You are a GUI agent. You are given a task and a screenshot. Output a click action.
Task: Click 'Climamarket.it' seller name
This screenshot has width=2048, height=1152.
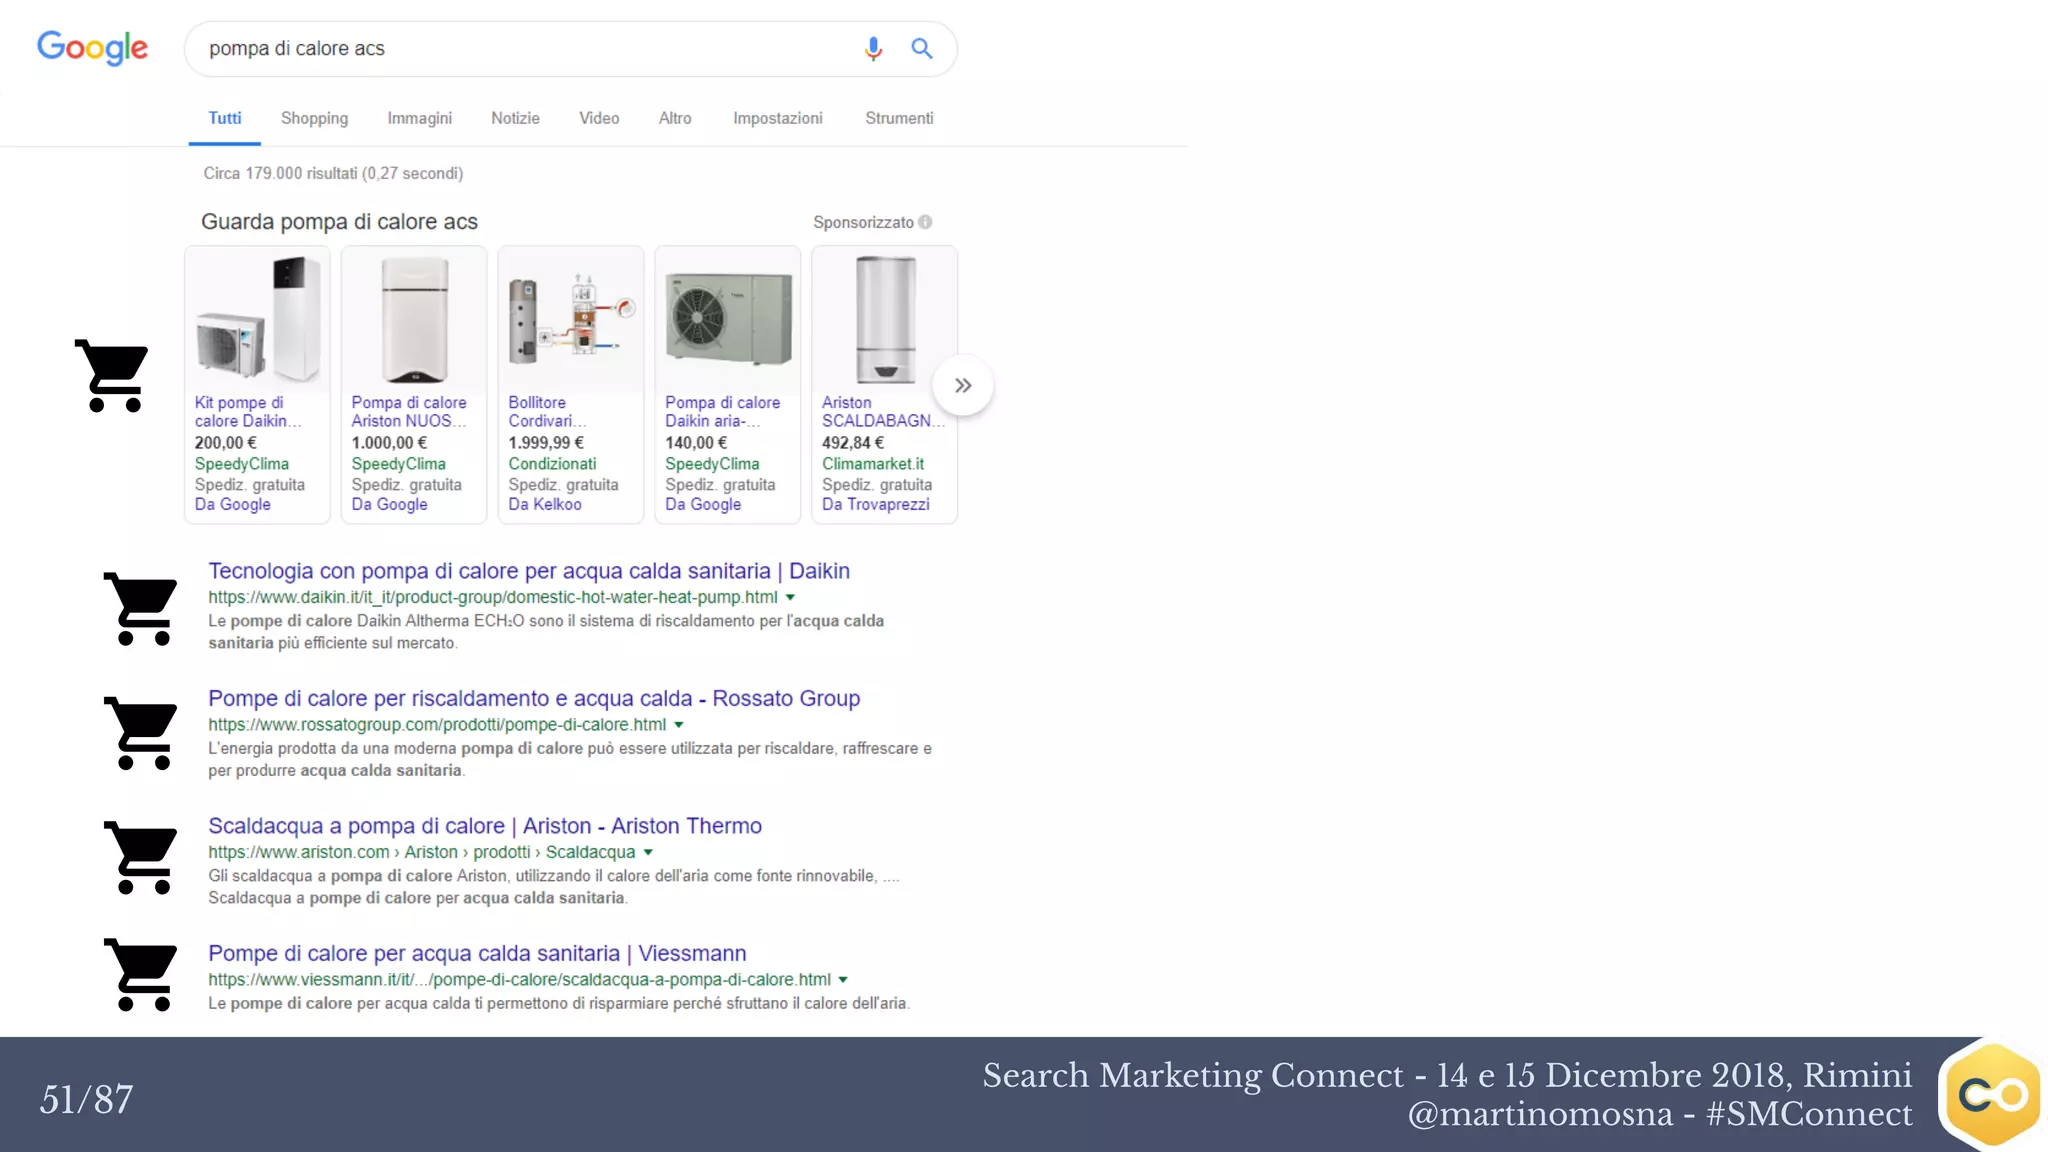pos(873,464)
